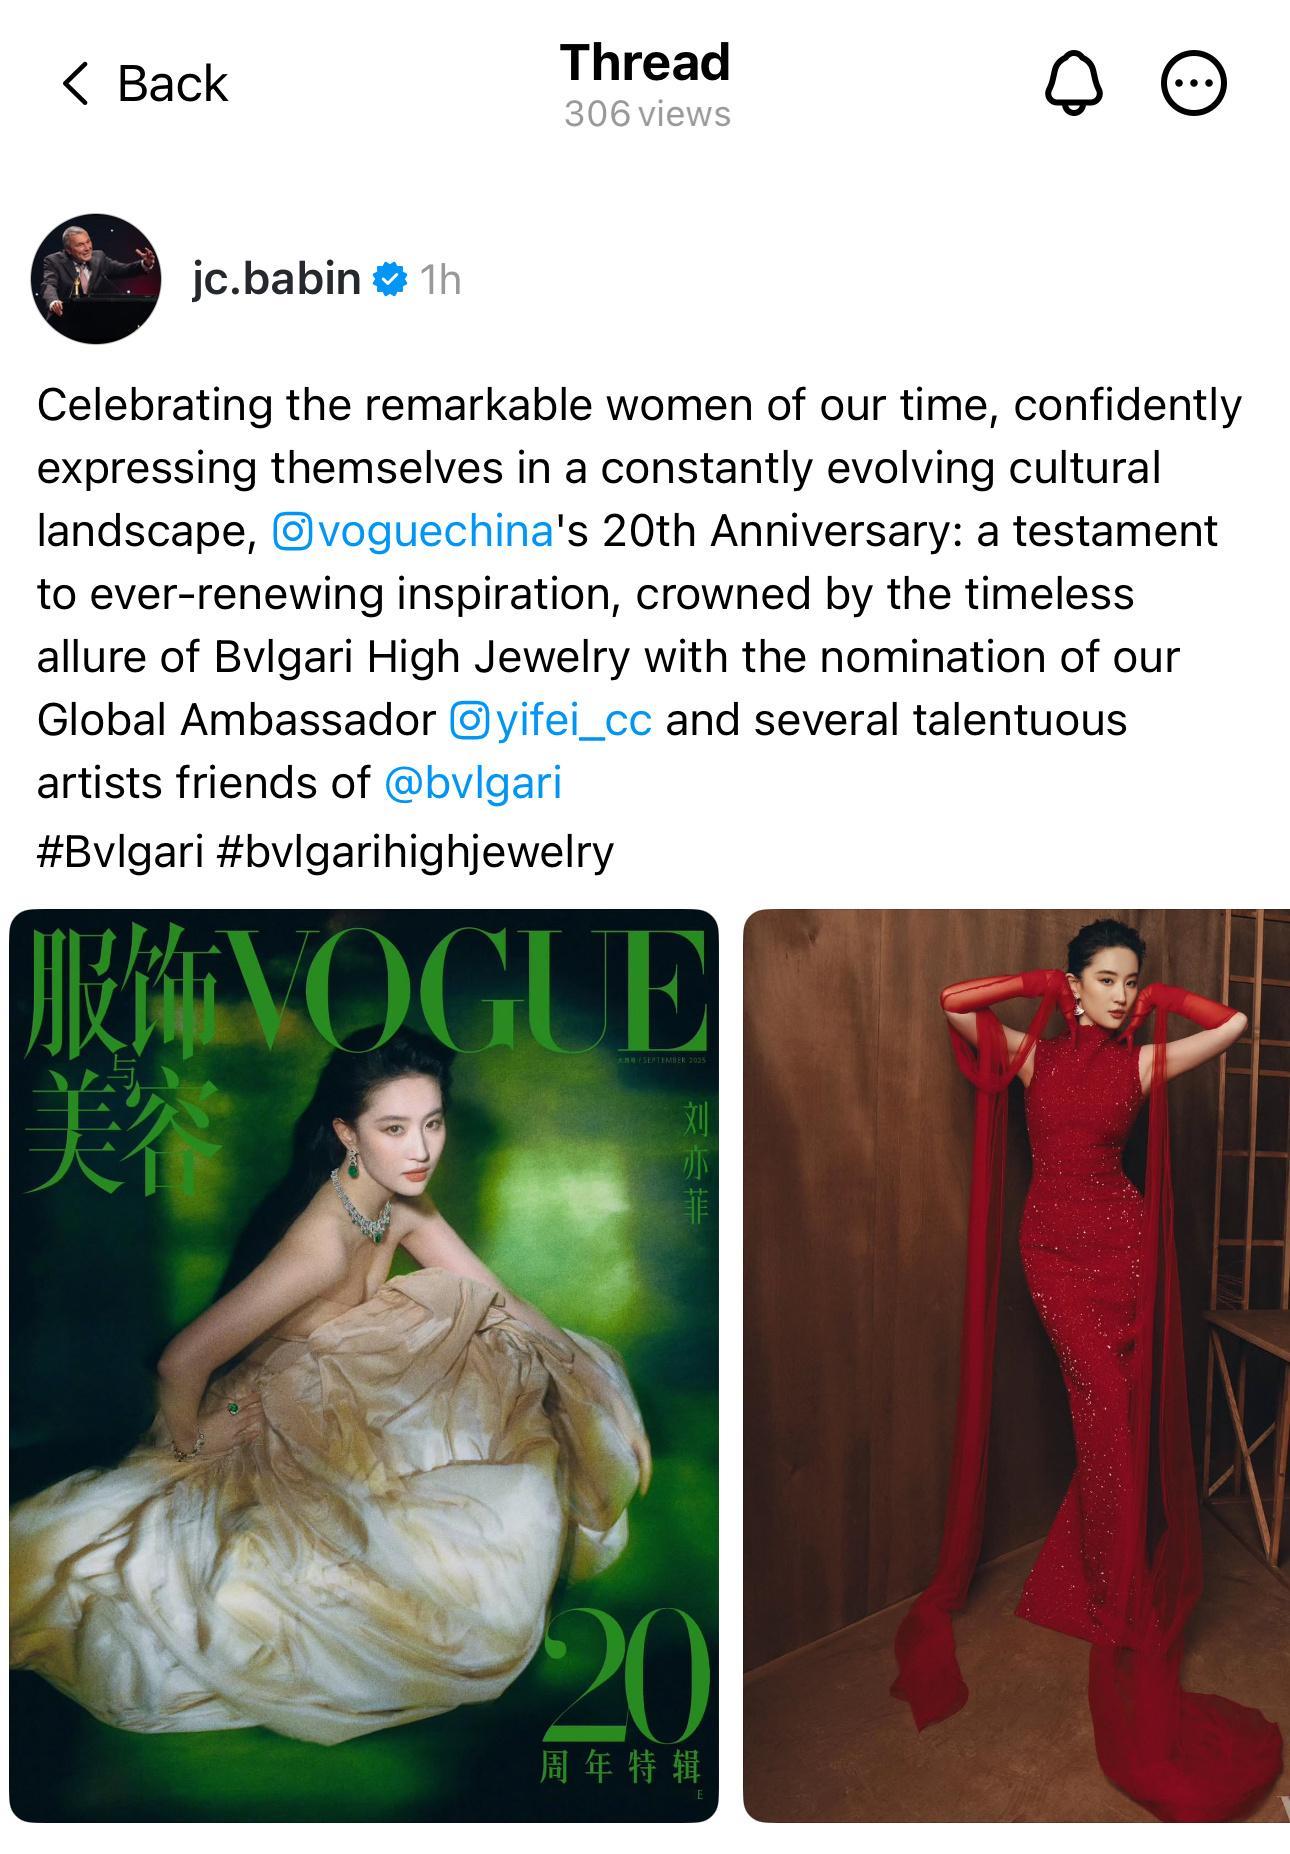Tap the Instagram icon before yifei_cc
This screenshot has width=1290, height=1854.
point(469,719)
